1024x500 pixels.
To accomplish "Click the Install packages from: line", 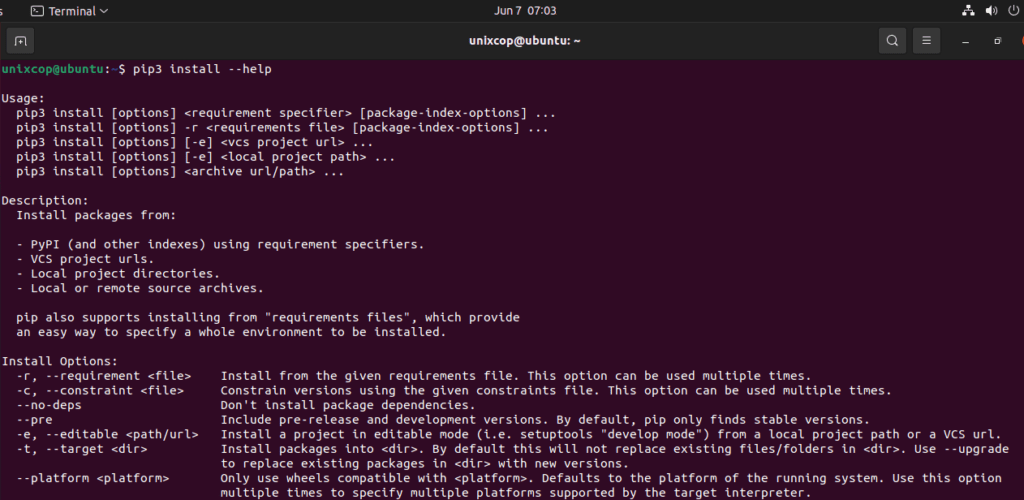I will [x=96, y=215].
